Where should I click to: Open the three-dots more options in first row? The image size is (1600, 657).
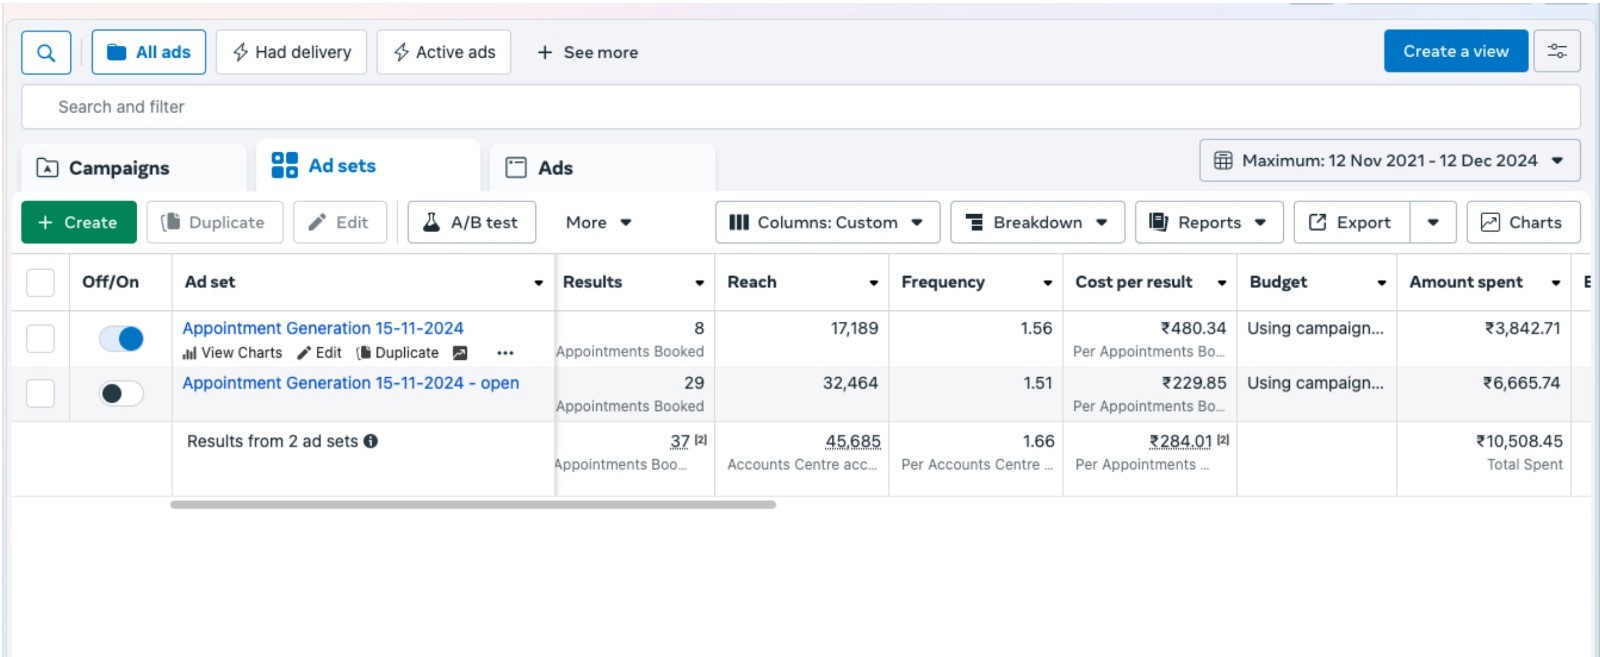505,353
